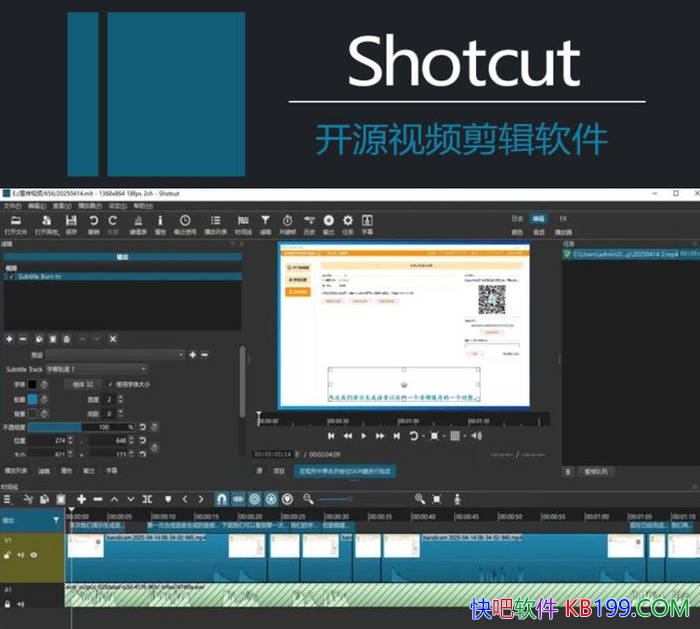
Task: Mute the A1 audio track
Action: point(21,604)
